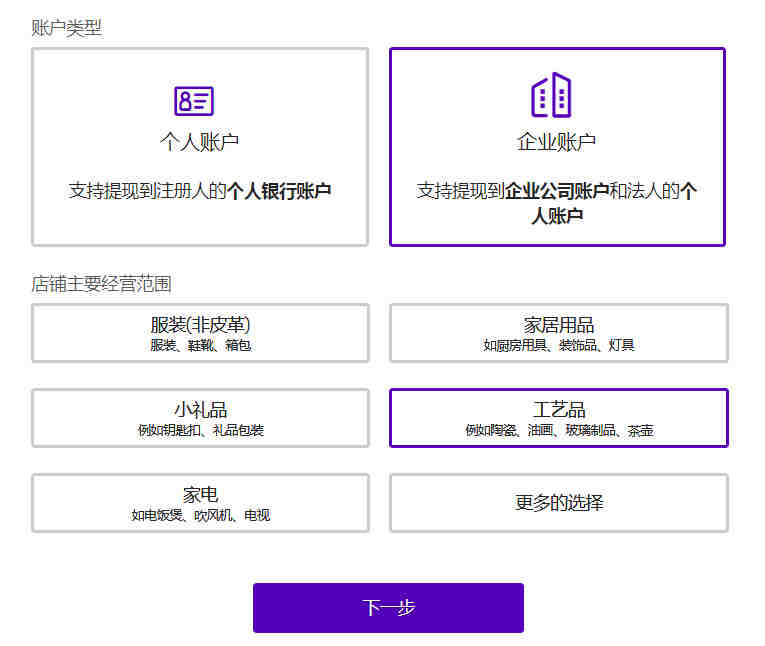This screenshot has height=646, width=765.
Task: Choose 小礼品 business category
Action: coord(200,418)
